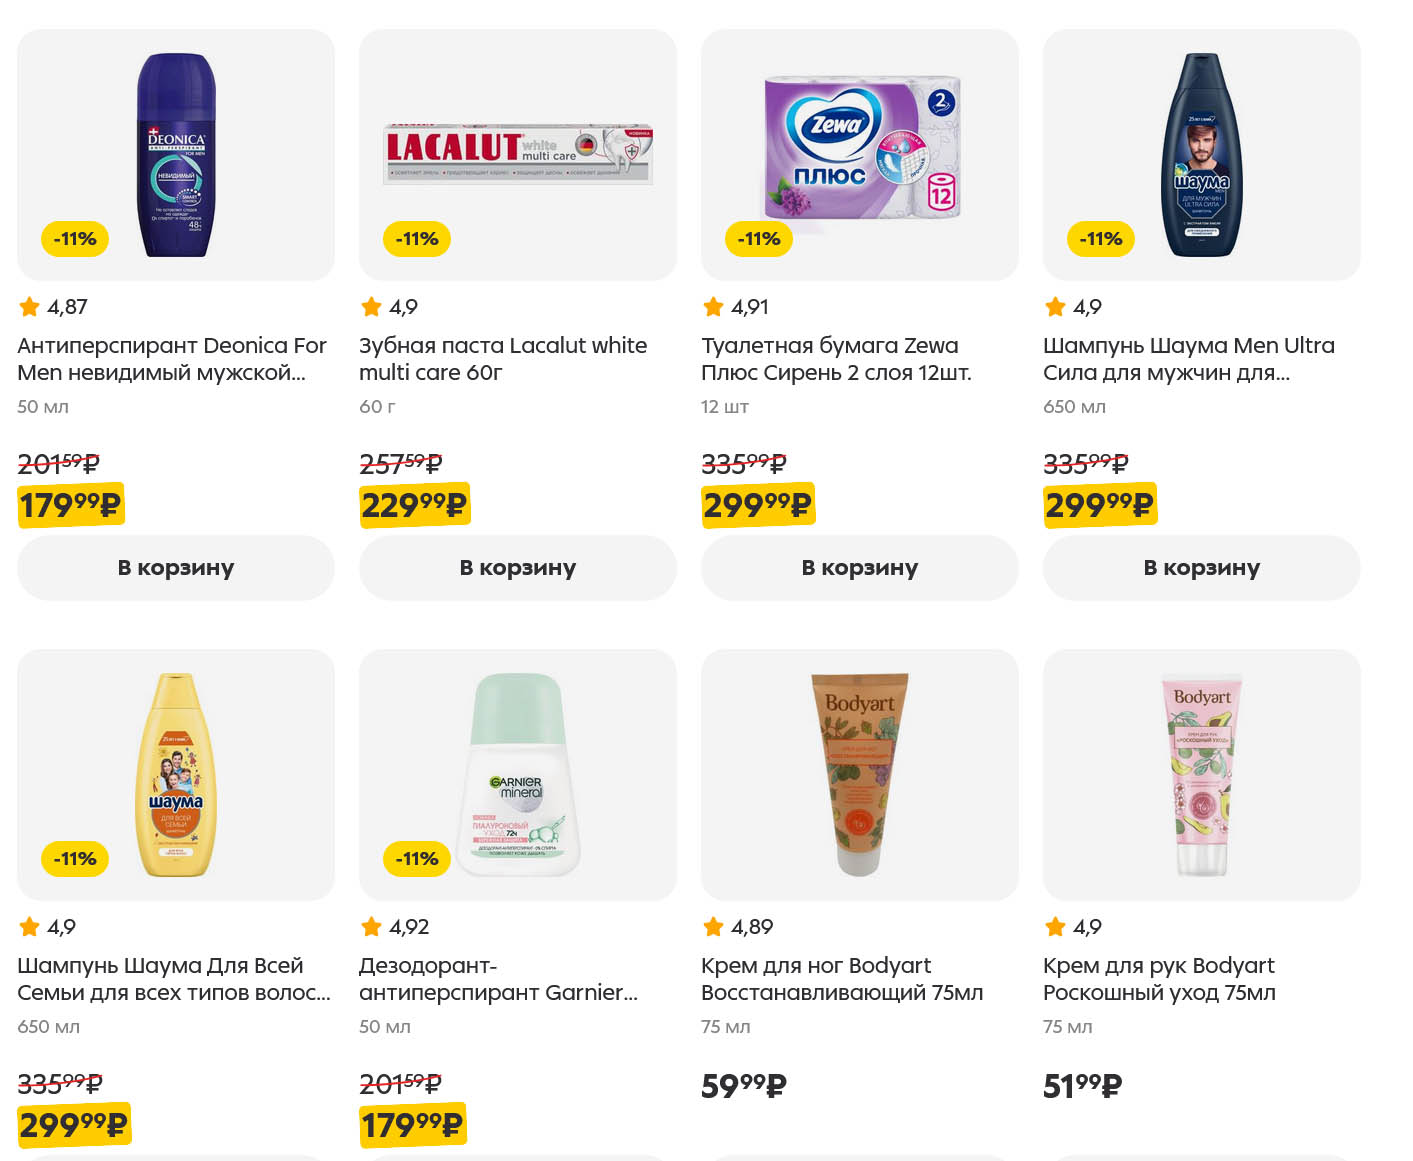Add Deonica antiperspirant to cart
The image size is (1413, 1161).
[x=176, y=568]
